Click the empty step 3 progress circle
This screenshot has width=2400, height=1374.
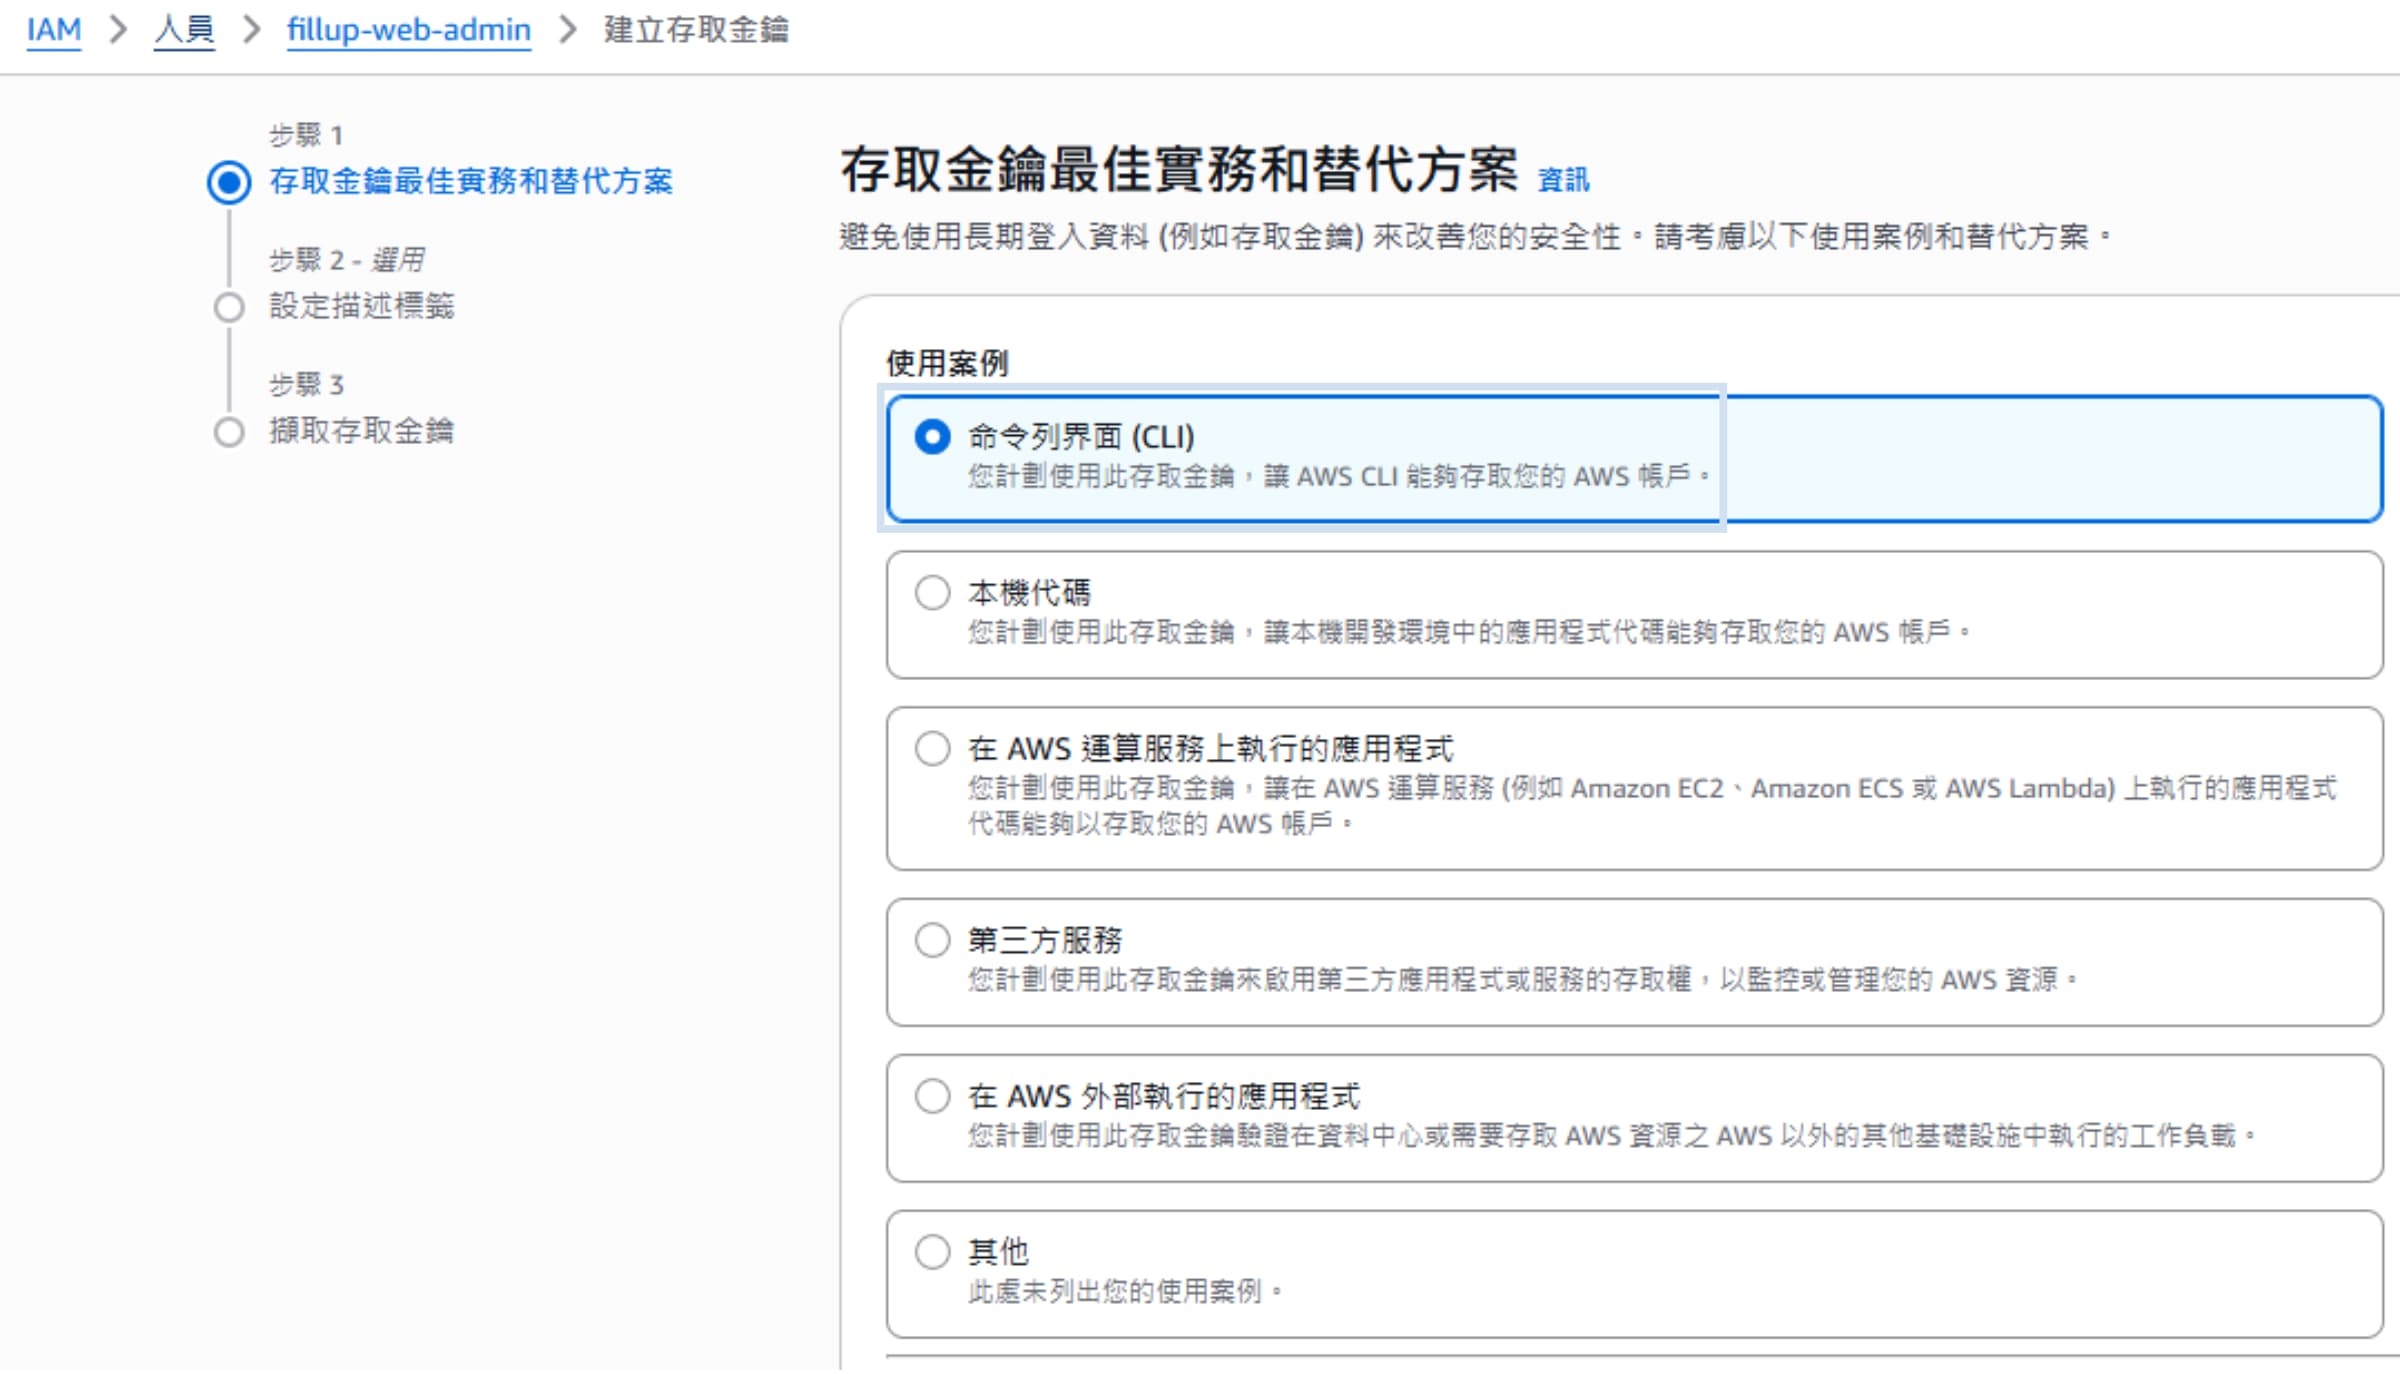pyautogui.click(x=229, y=432)
